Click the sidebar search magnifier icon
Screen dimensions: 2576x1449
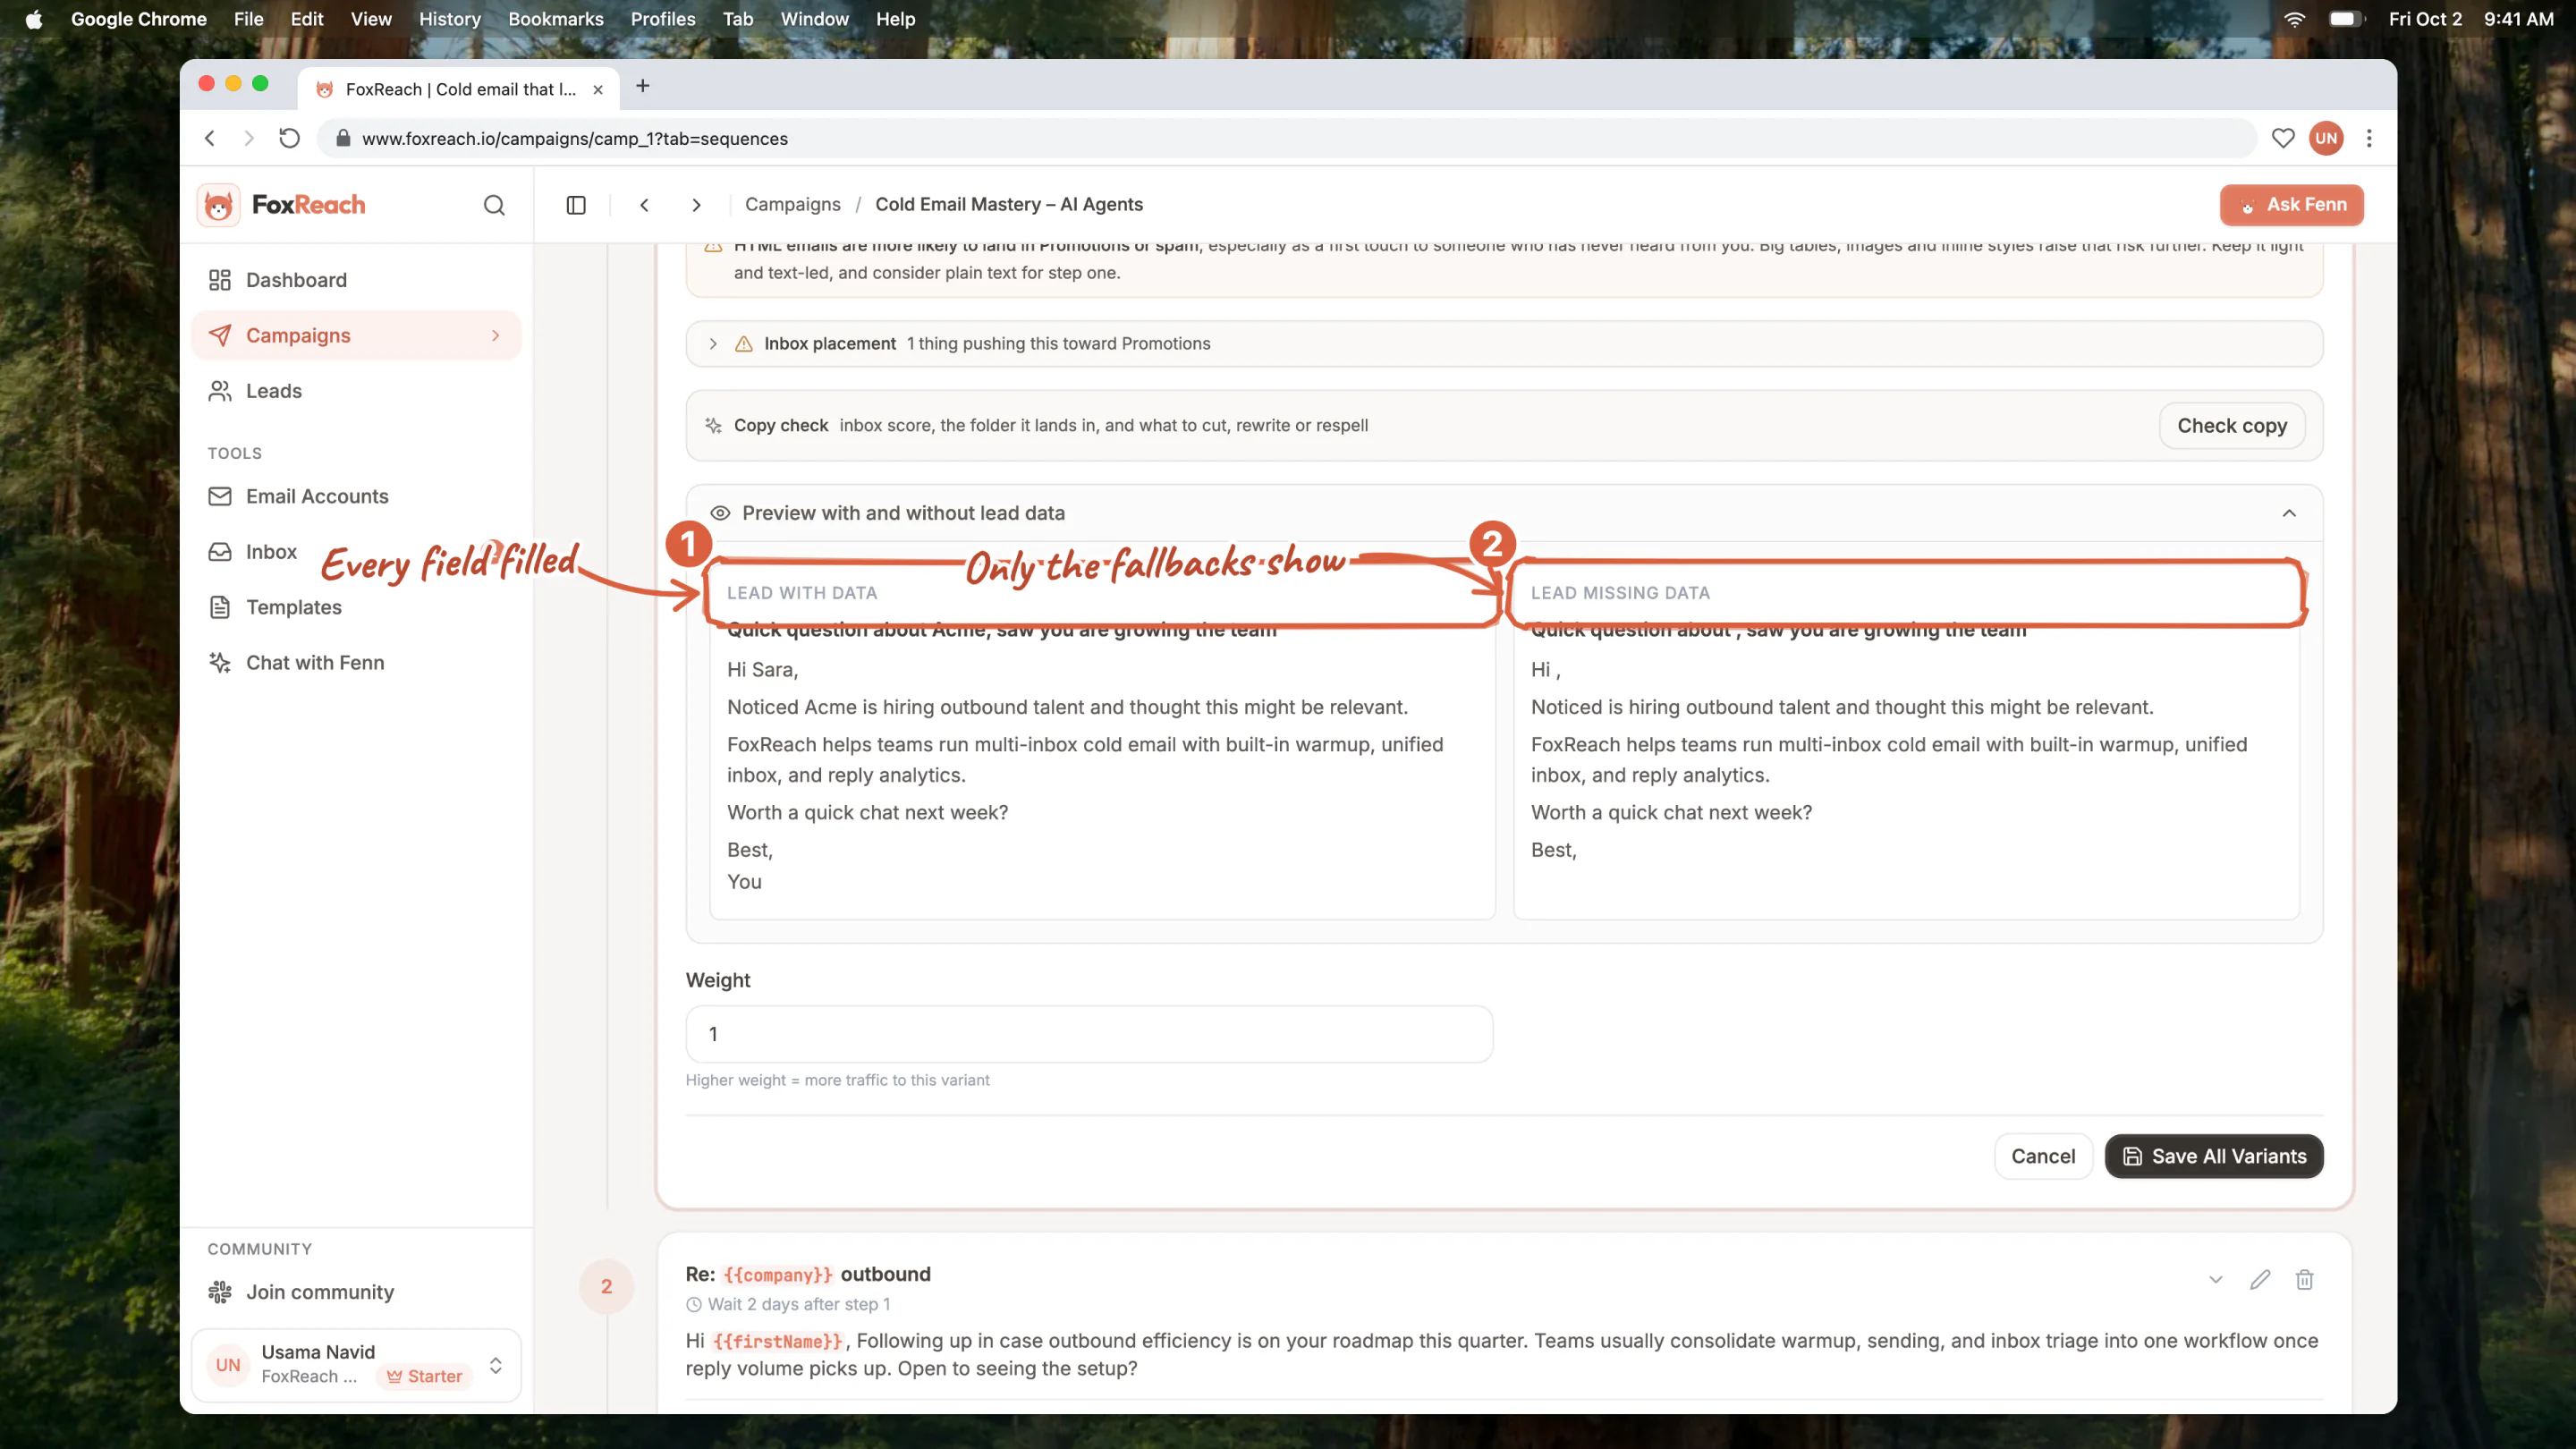(494, 205)
